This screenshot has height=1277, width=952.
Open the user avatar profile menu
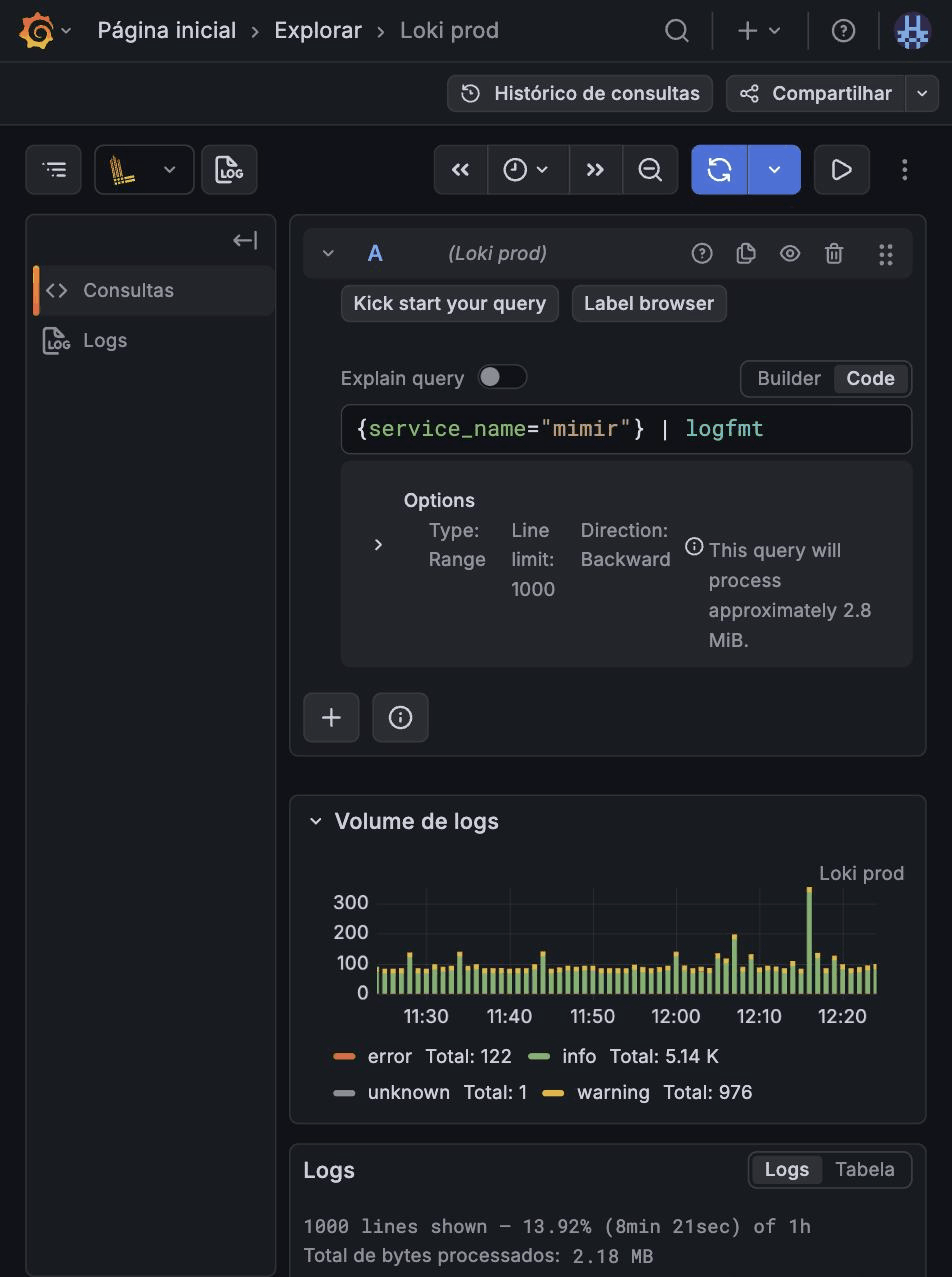tap(913, 31)
